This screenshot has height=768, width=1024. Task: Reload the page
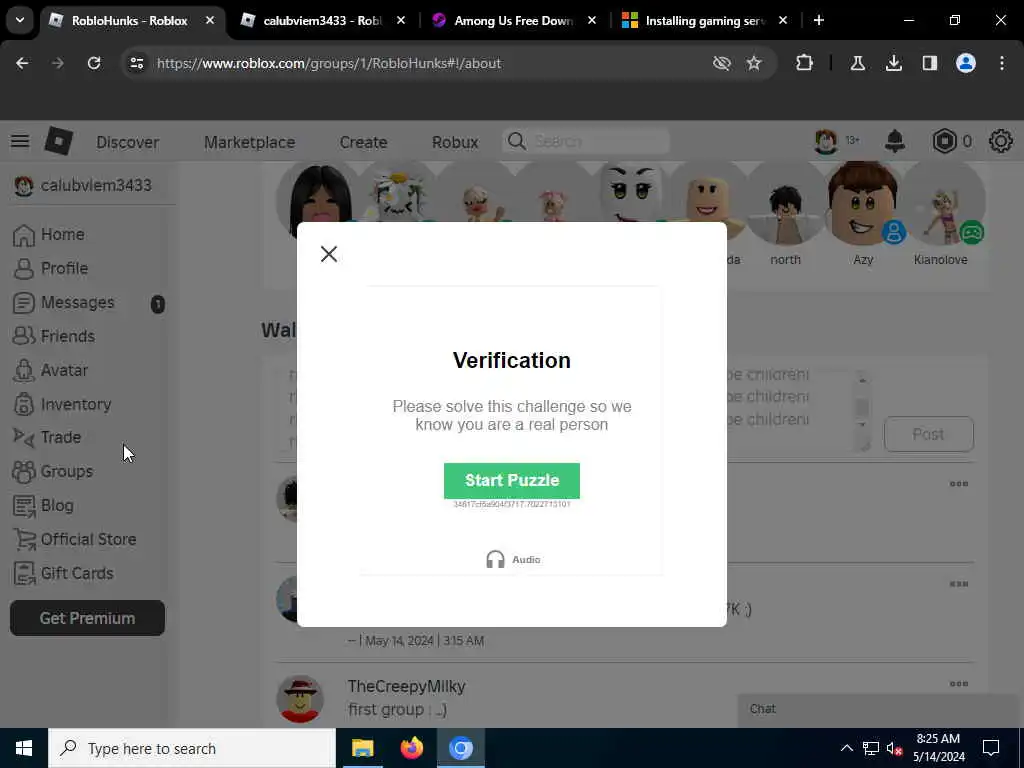coord(94,63)
